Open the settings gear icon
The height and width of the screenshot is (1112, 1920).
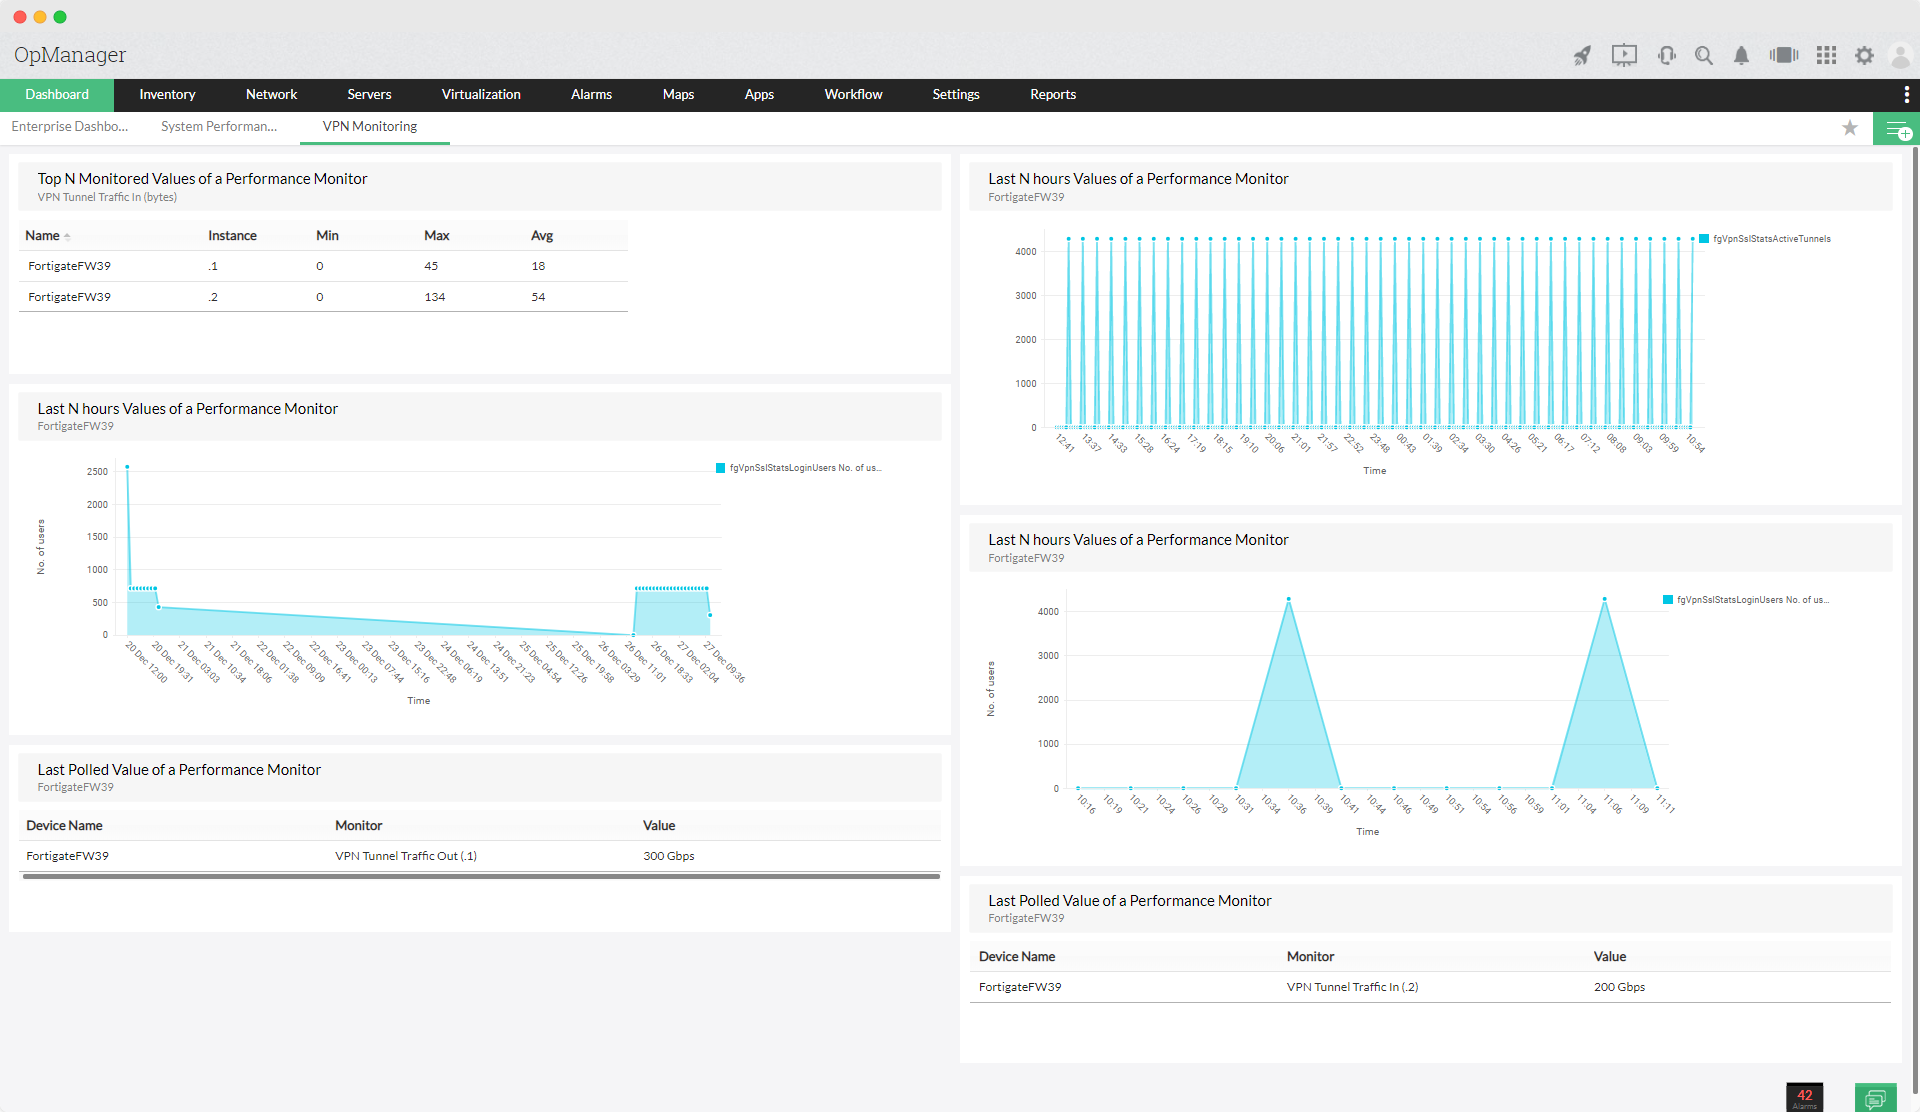(1864, 56)
